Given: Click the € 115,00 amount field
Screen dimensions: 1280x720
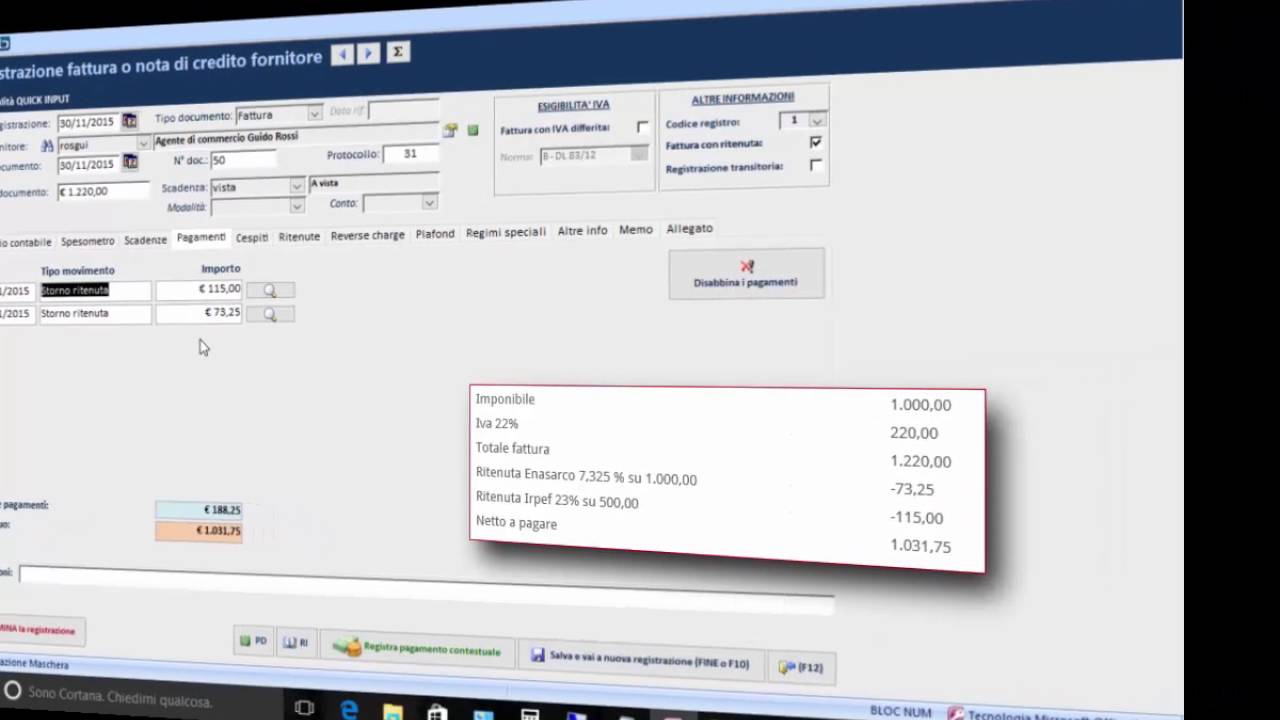Looking at the screenshot, I should point(199,290).
